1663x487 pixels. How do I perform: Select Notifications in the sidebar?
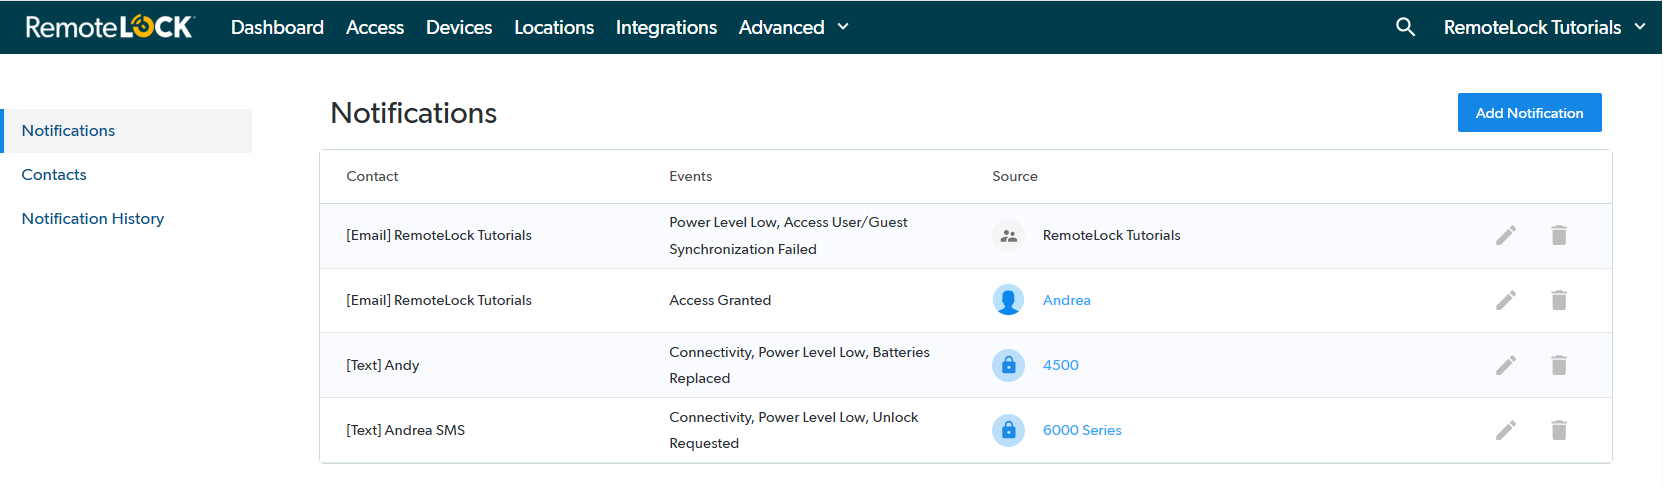coord(126,131)
